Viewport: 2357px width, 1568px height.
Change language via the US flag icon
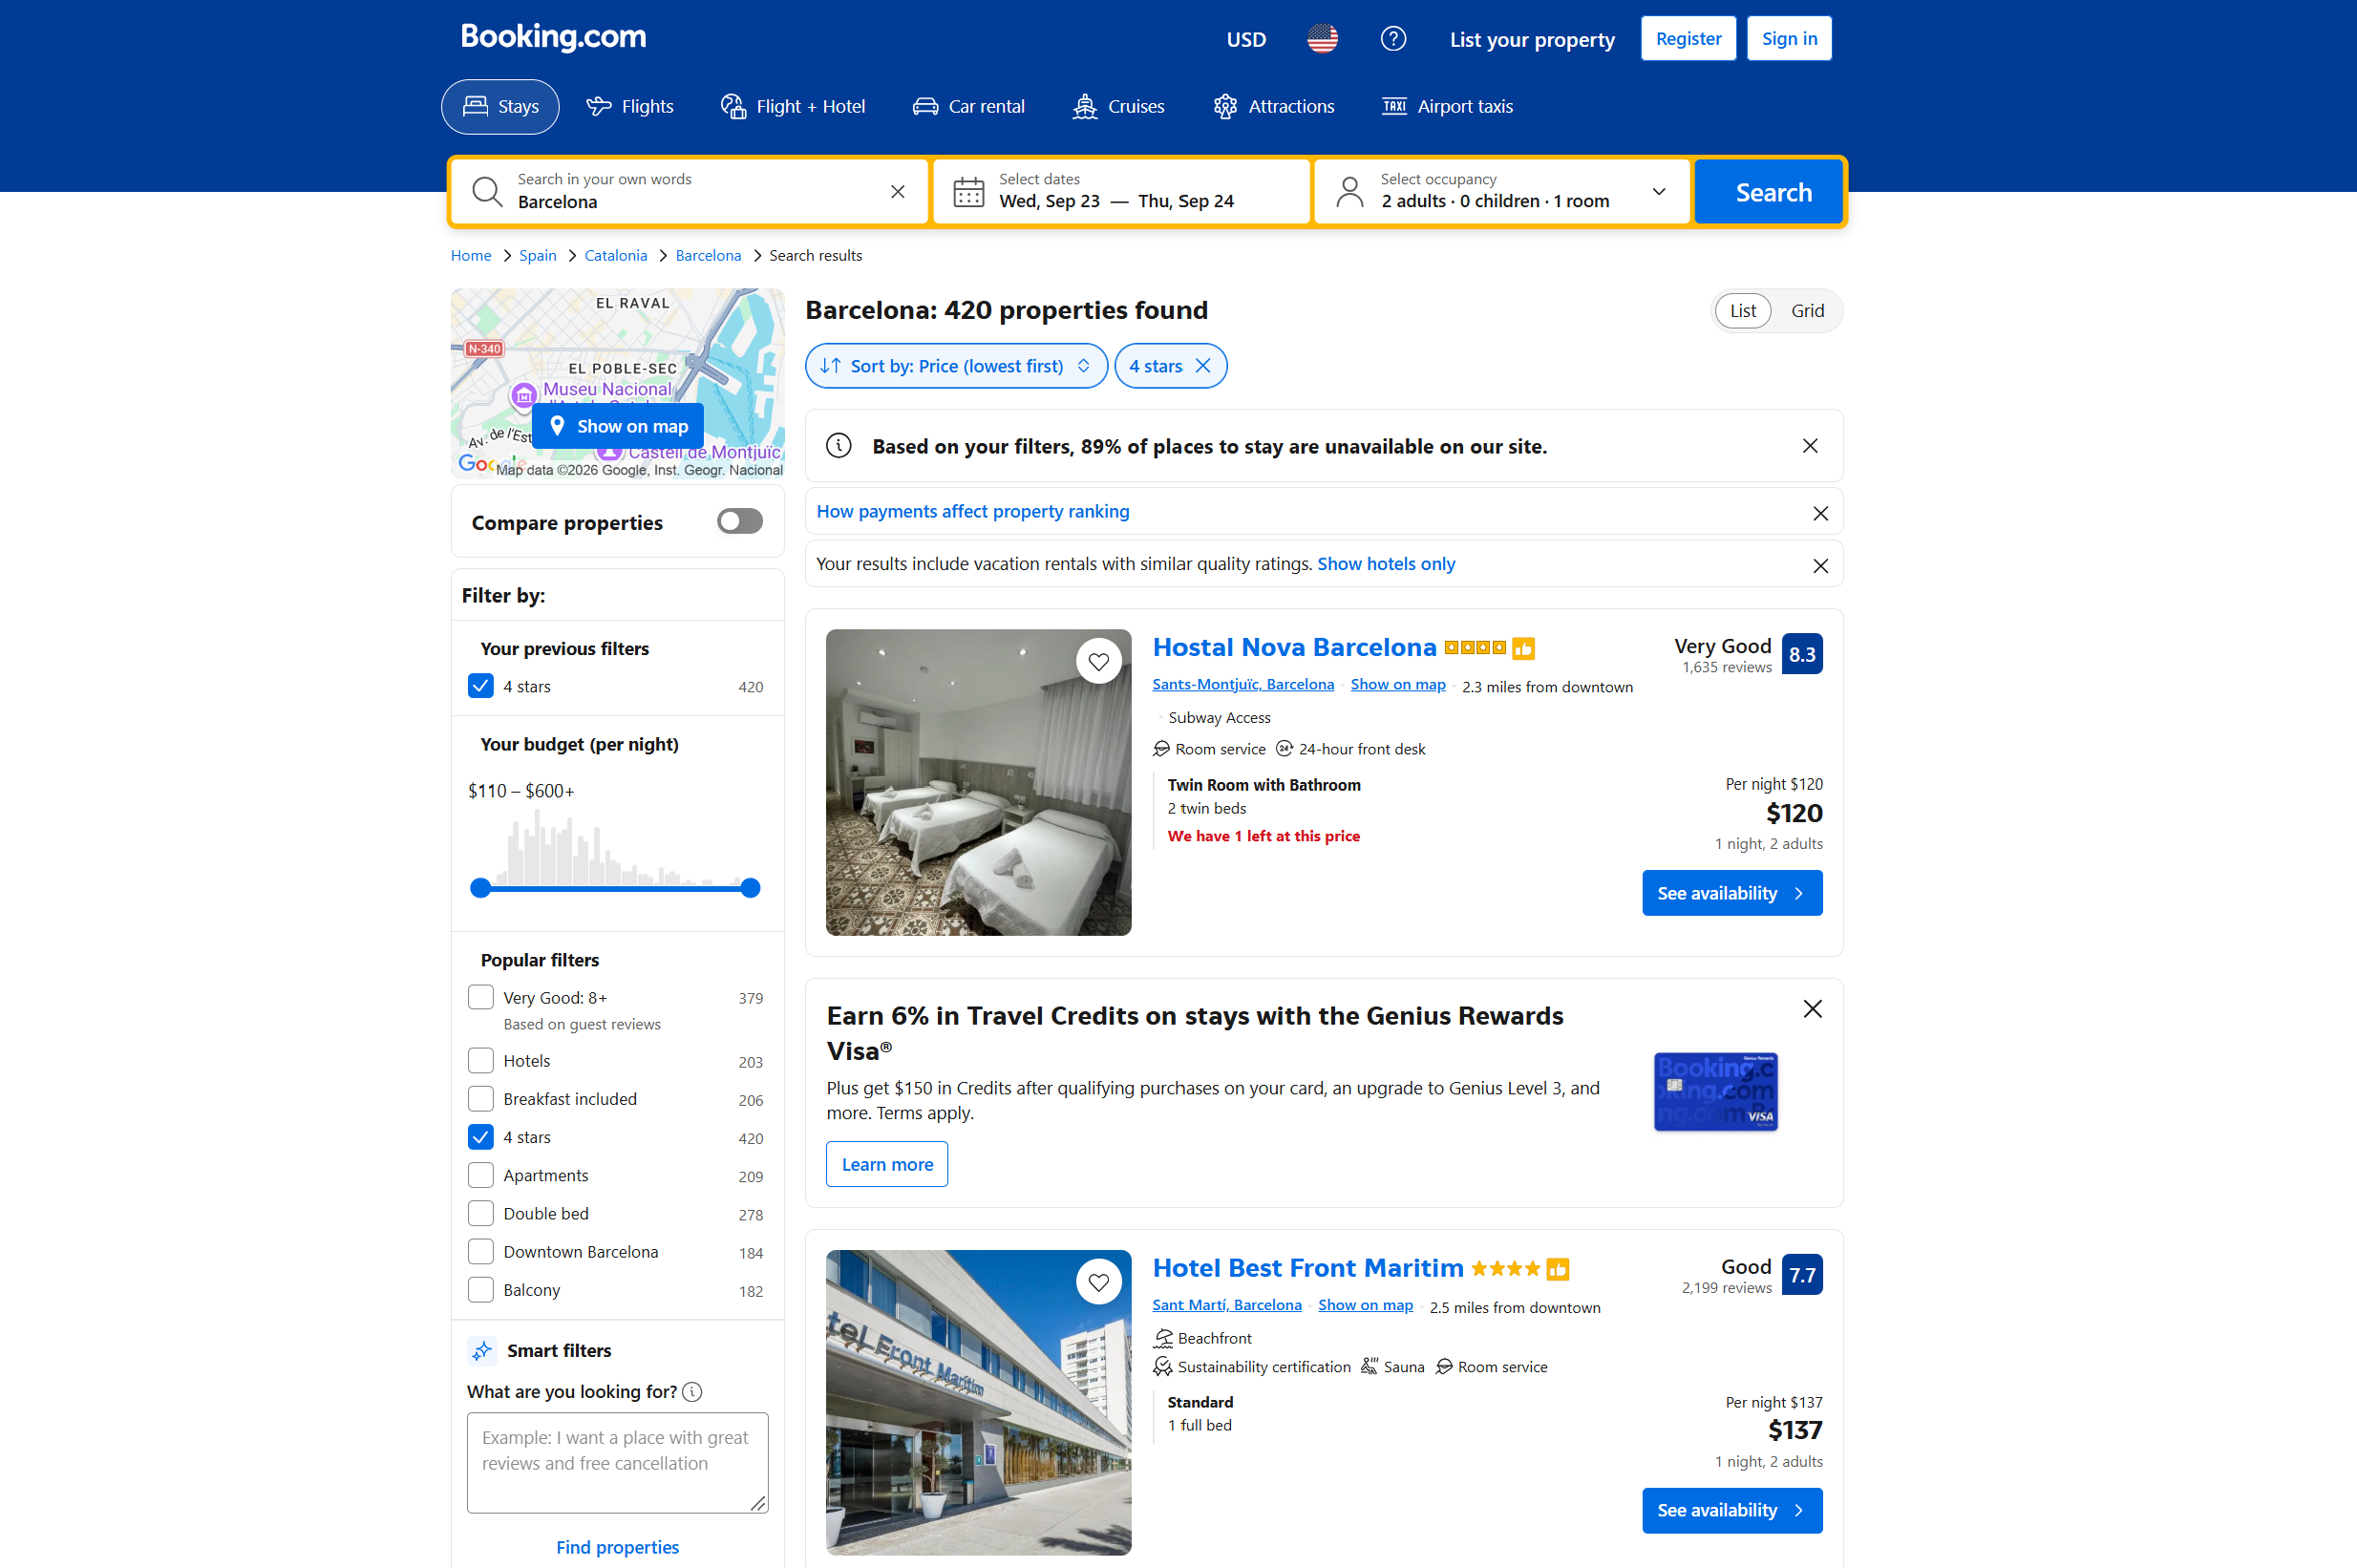coord(1322,39)
